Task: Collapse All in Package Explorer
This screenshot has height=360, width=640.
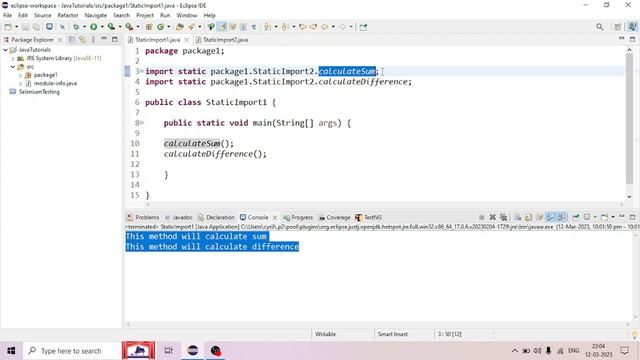Action: [x=72, y=40]
